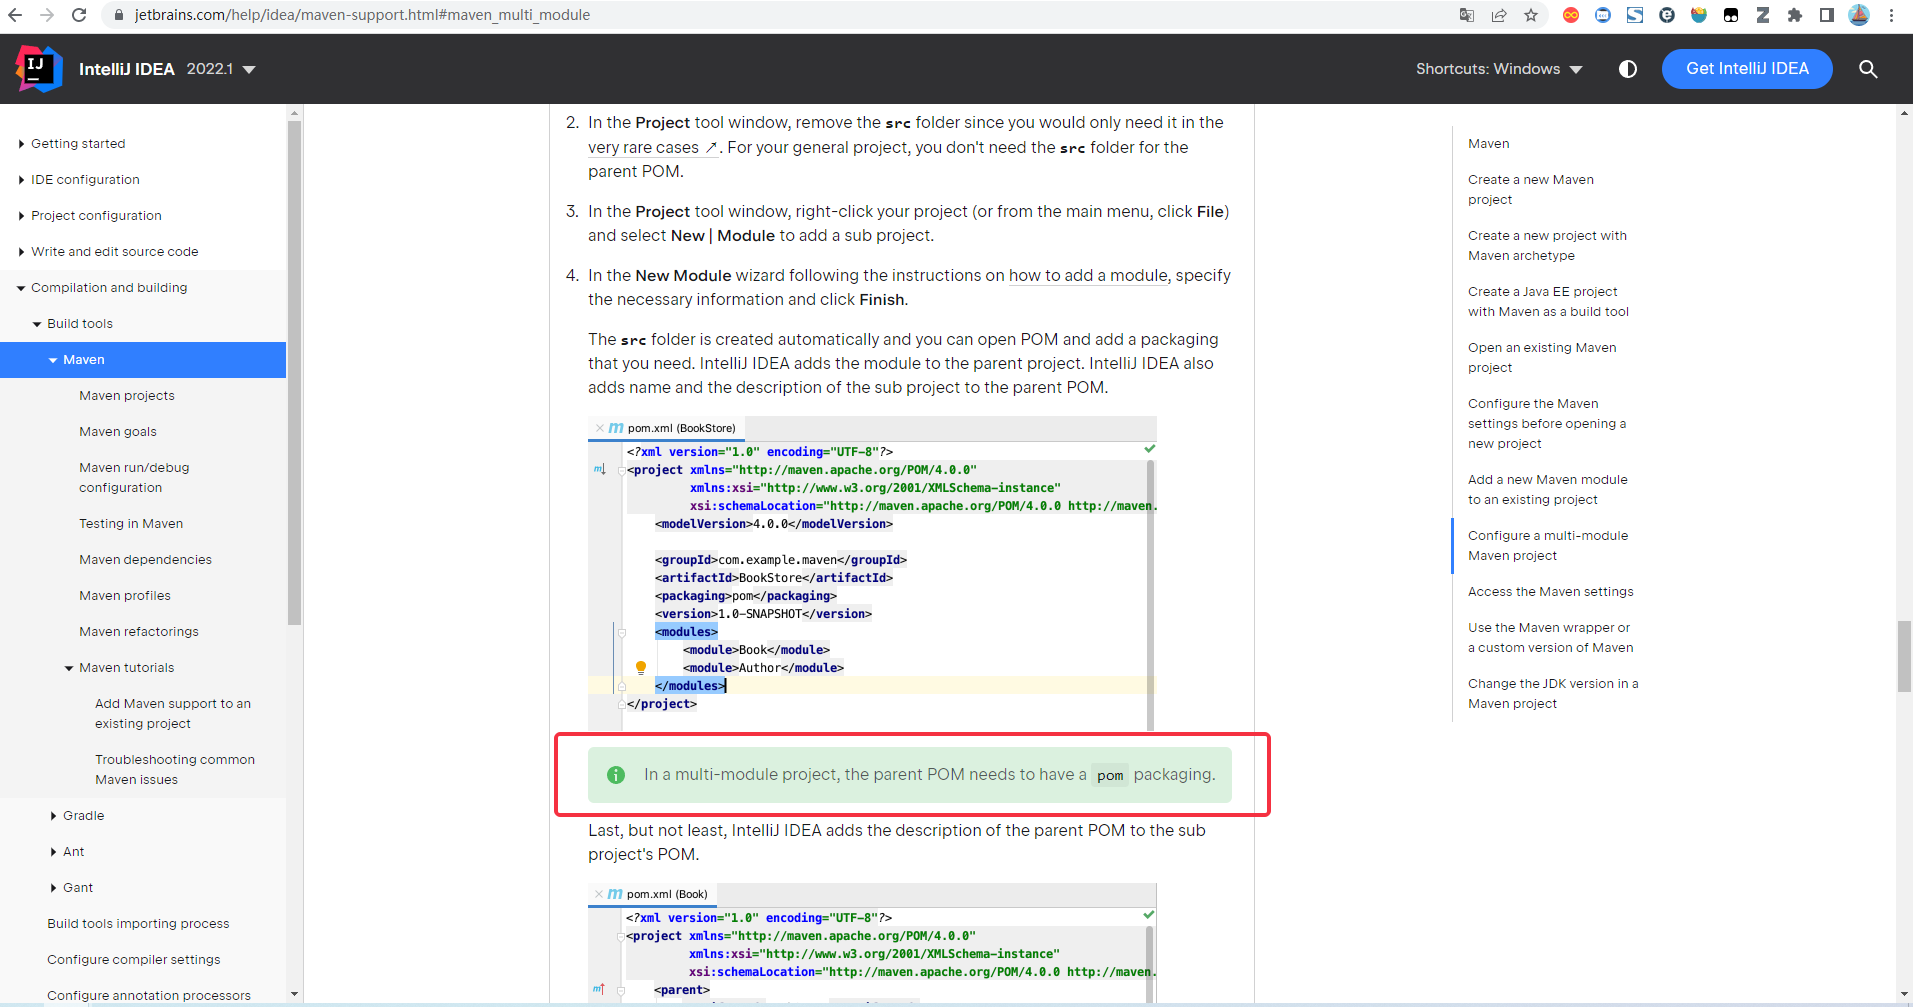Click the light bulb in BookStore pom

pyautogui.click(x=641, y=668)
